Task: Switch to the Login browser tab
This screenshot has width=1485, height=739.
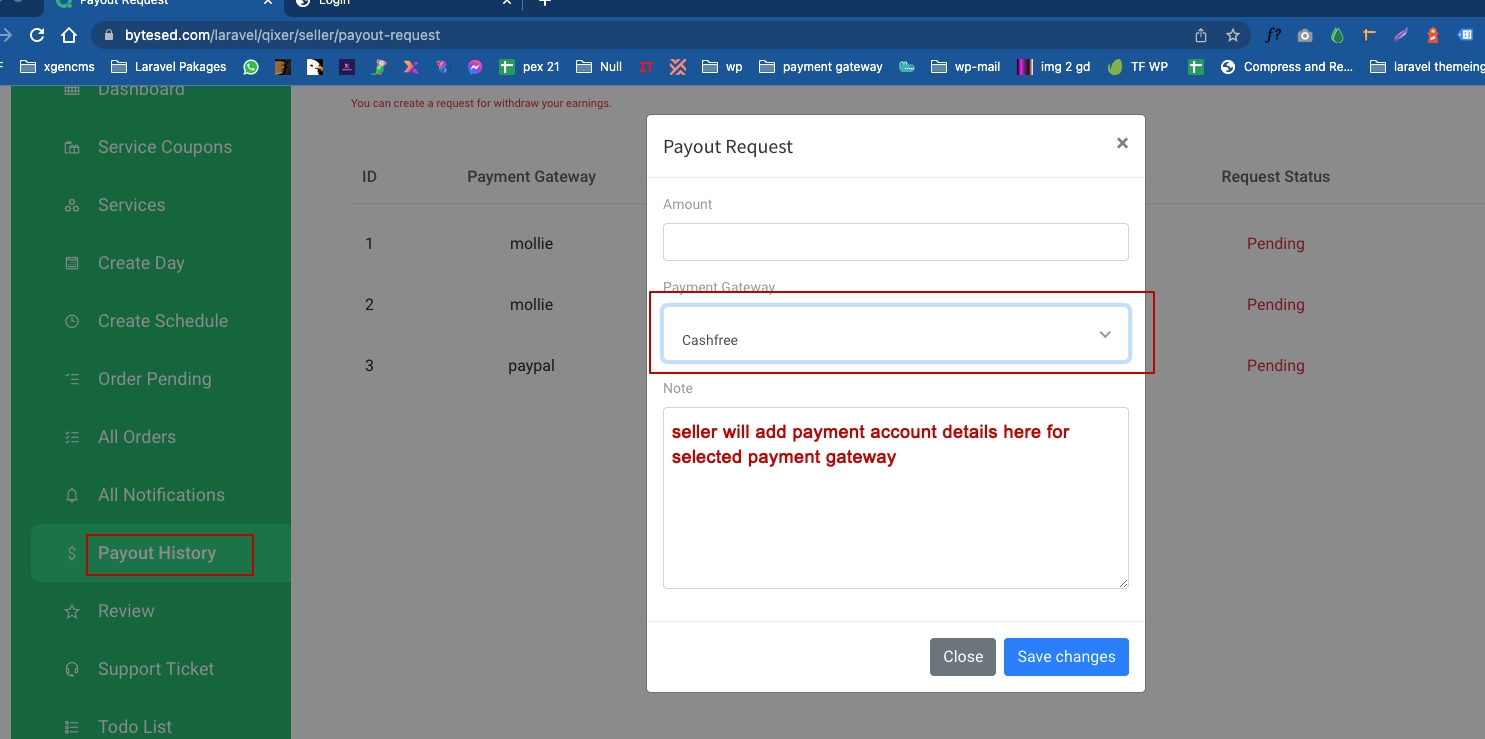Action: [334, 3]
